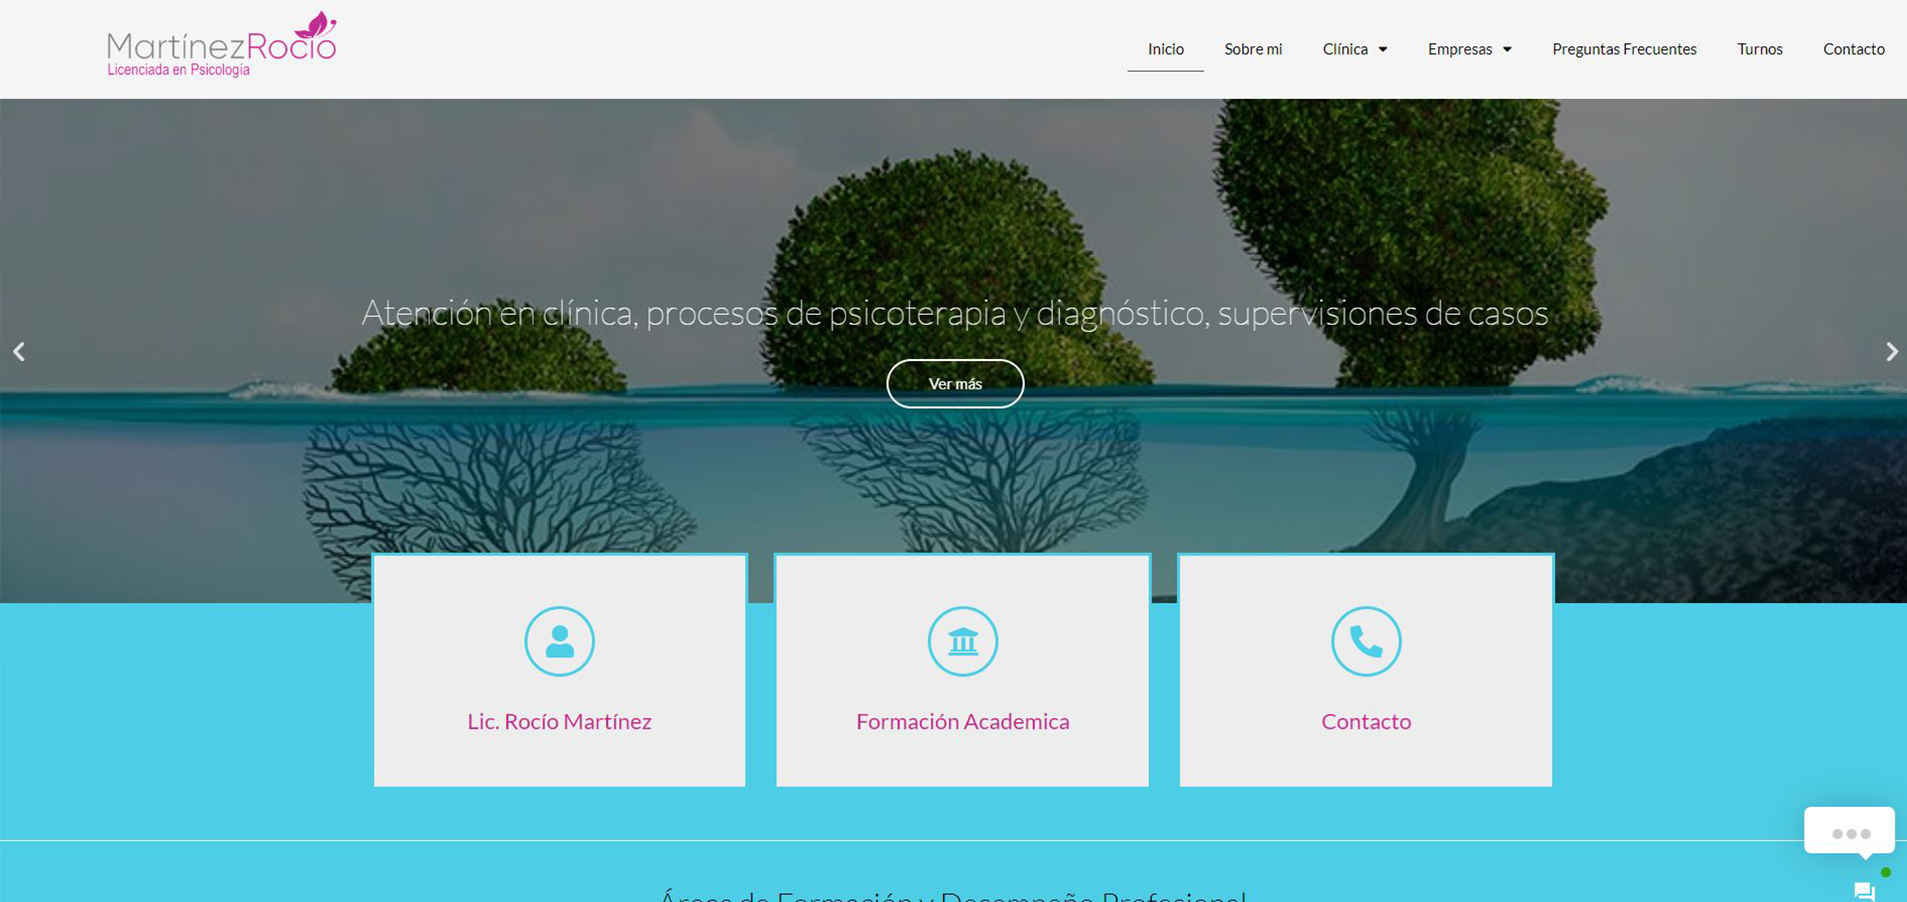
Task: Open the chat bubble with three dots
Action: coord(1849,832)
